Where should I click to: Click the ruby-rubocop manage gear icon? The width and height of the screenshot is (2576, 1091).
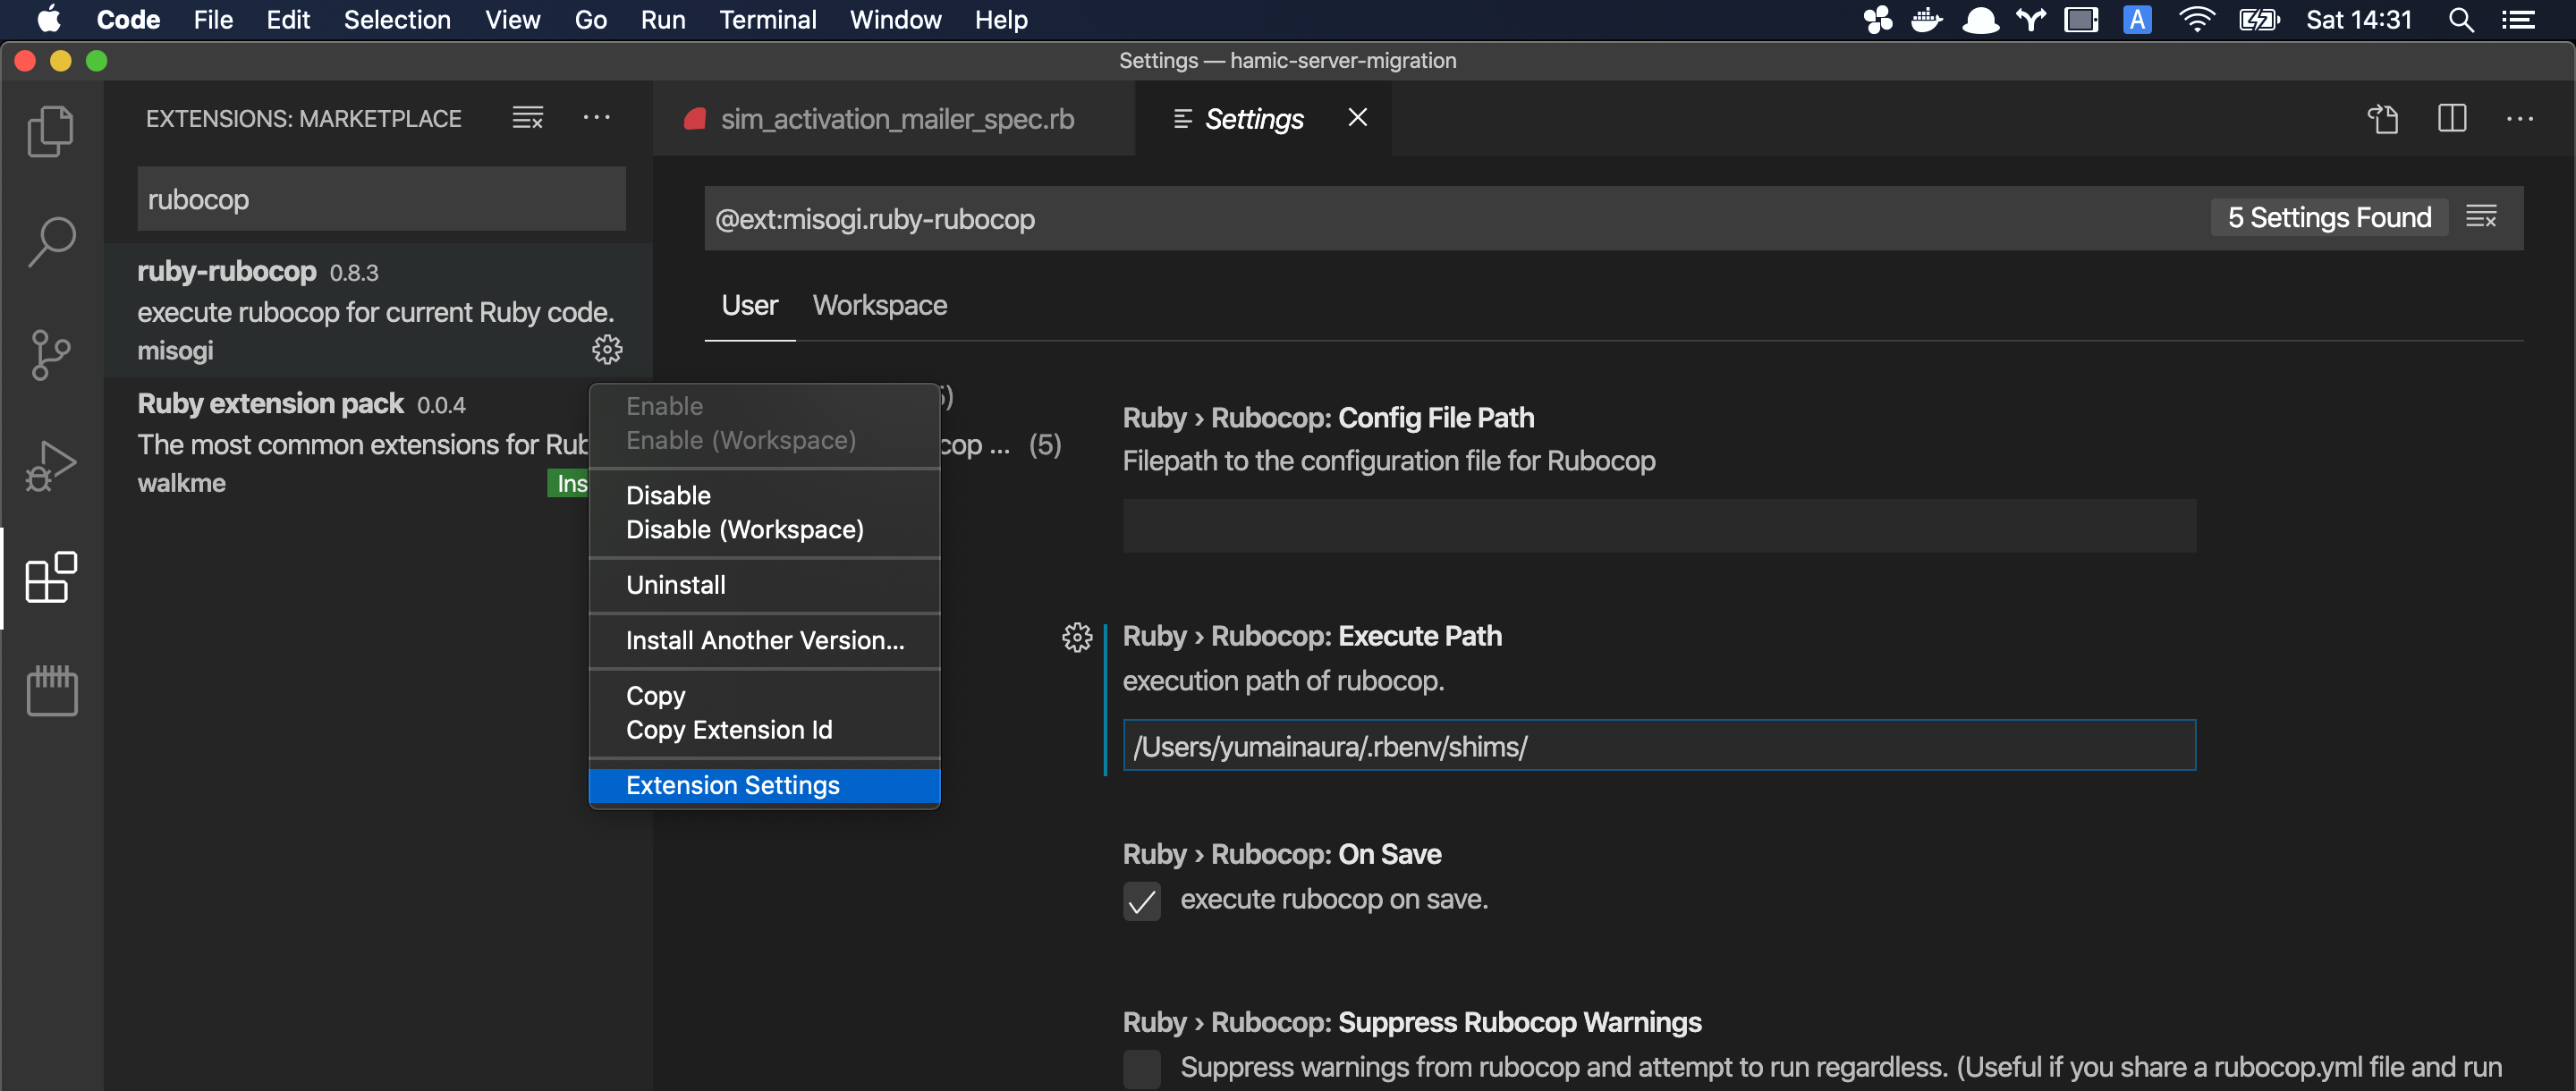(x=607, y=350)
